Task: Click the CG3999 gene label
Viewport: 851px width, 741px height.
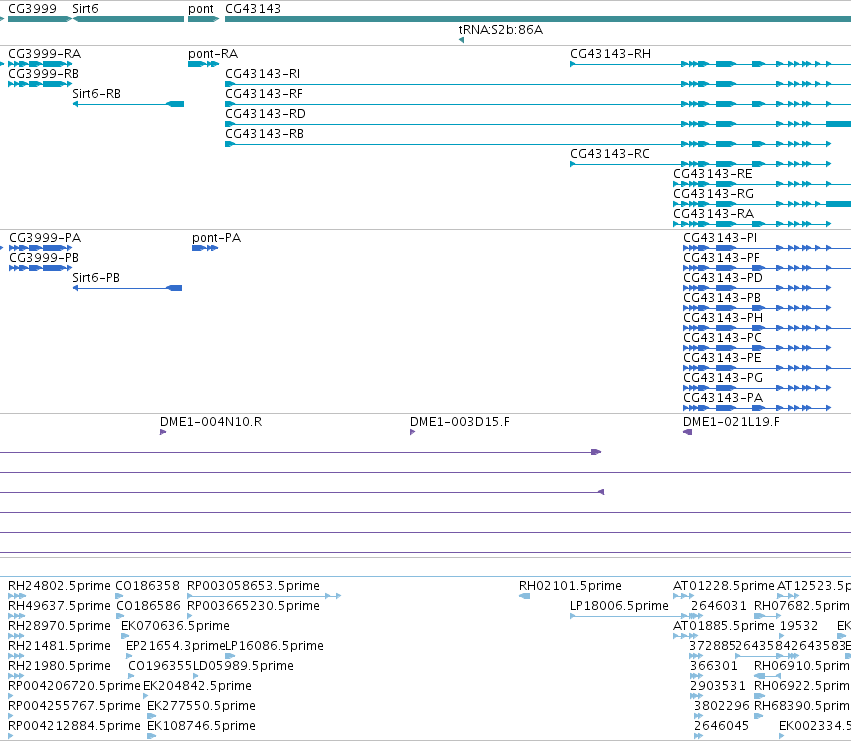Action: [x=32, y=9]
